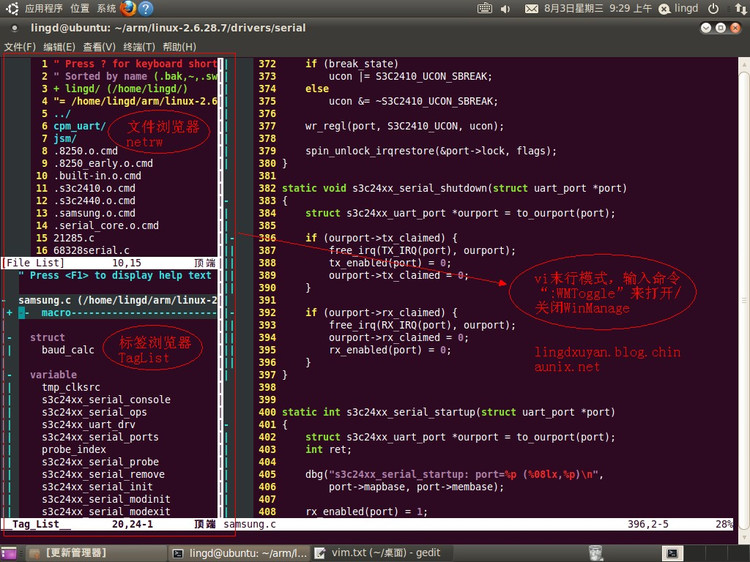
Task: Collapse the samsung.c file fold in TagList
Action: 4,300
